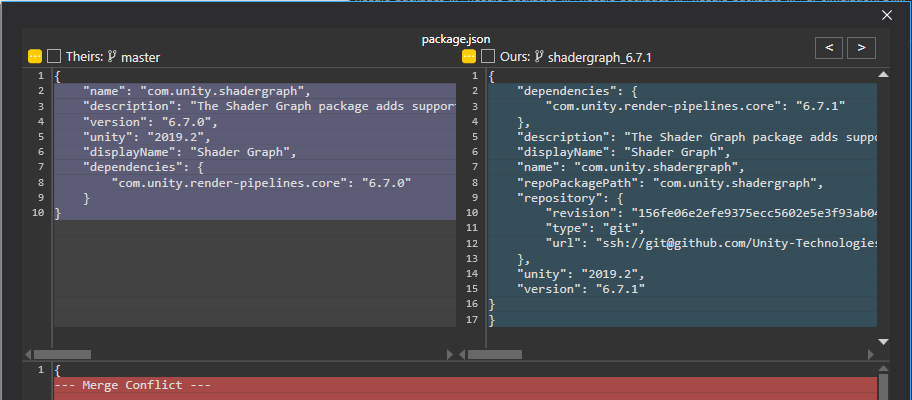Click the yellow options icon beside Theirs

coord(35,56)
